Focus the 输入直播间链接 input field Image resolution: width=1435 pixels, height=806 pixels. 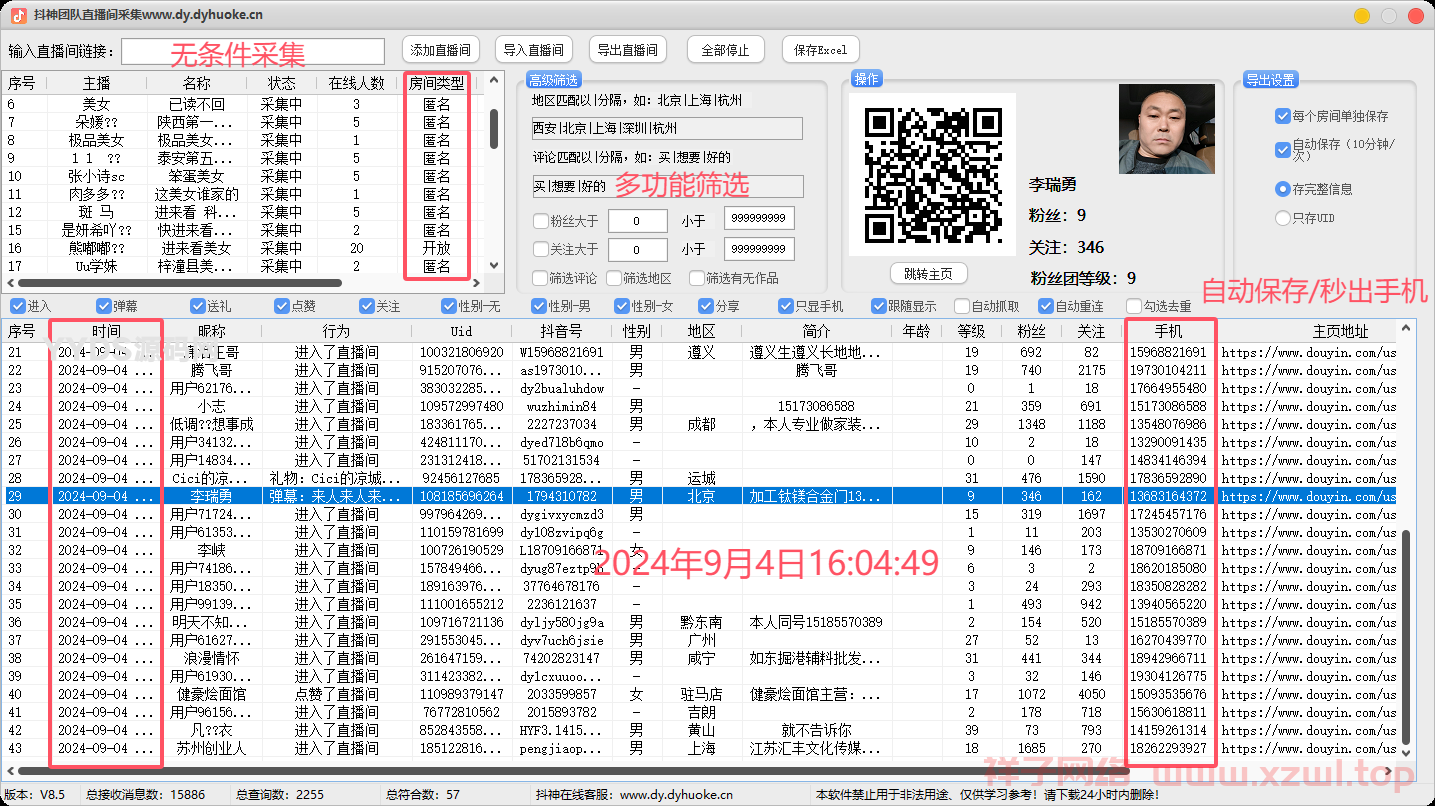coord(253,52)
